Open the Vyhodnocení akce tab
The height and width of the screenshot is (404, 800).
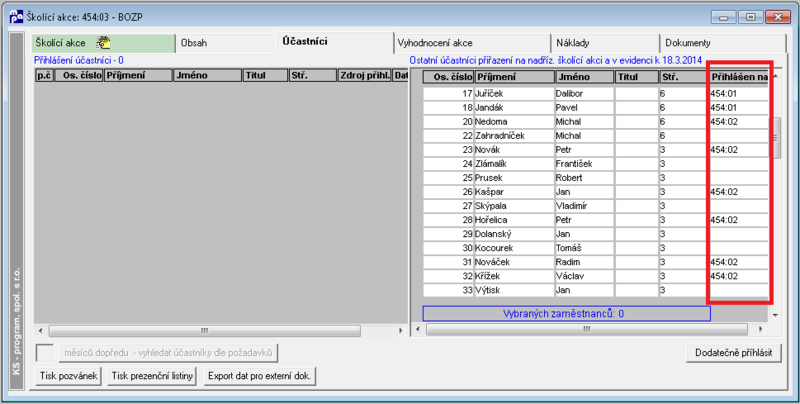(472, 43)
